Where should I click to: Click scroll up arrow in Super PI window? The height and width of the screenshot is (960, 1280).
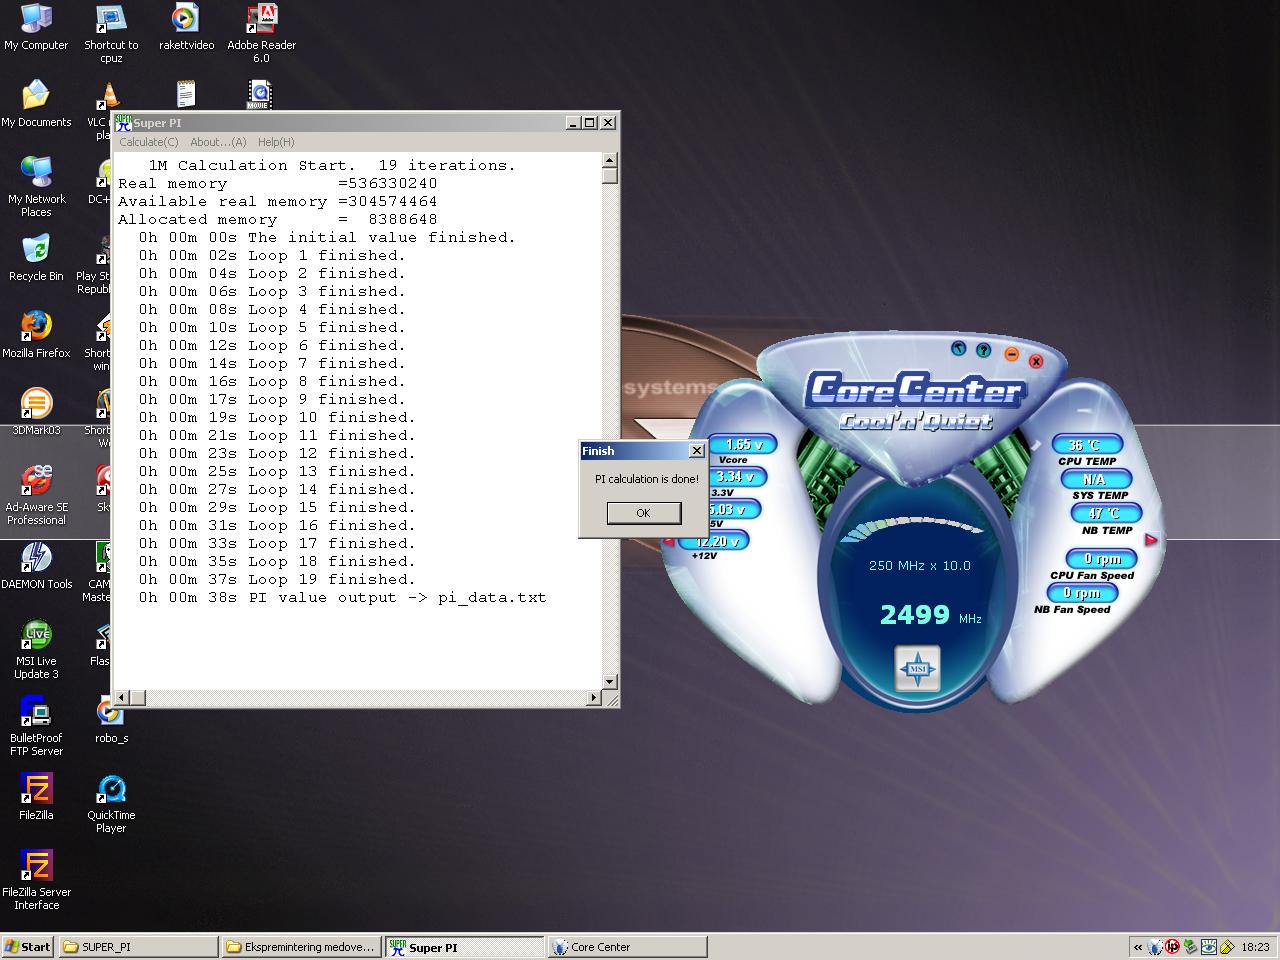[x=610, y=160]
